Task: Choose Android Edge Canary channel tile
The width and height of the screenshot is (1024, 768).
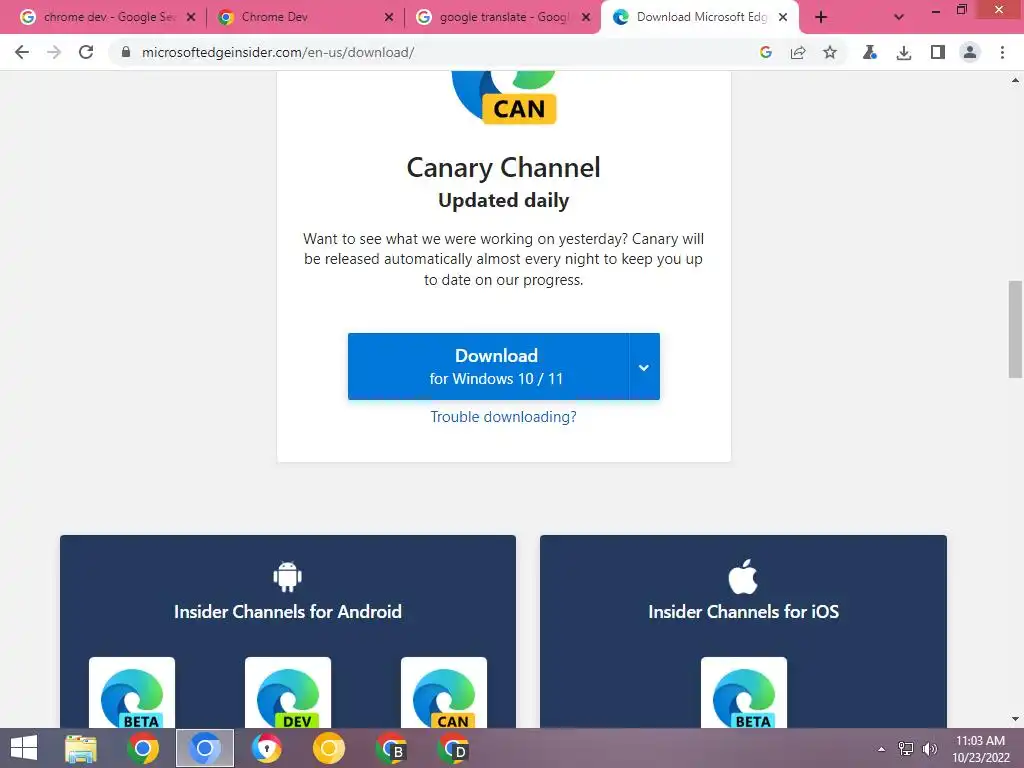Action: point(444,692)
